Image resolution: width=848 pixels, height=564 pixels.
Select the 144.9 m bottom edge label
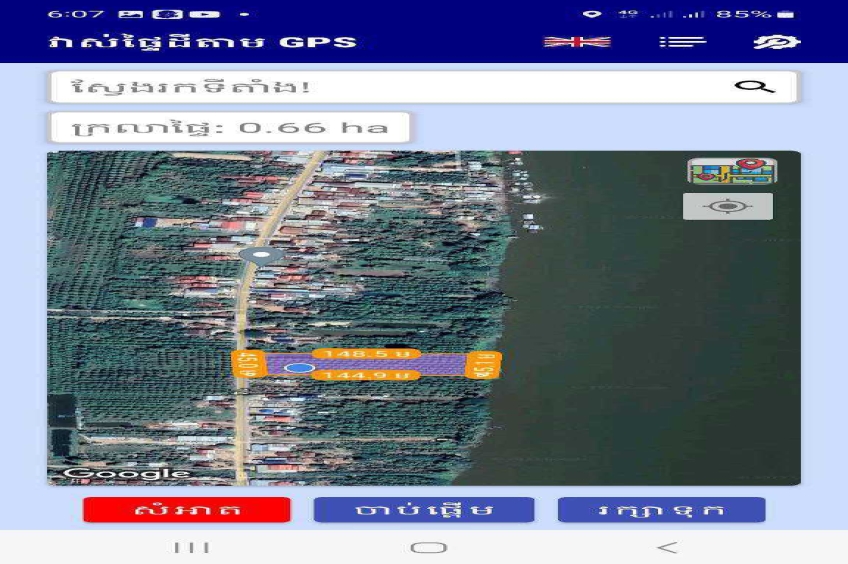(363, 376)
